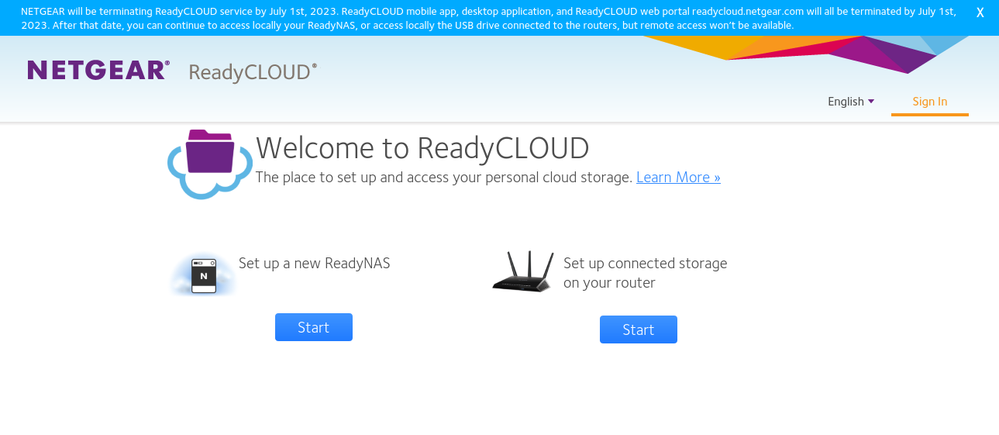
Task: Click the ReadyNAS device icon
Action: [204, 275]
